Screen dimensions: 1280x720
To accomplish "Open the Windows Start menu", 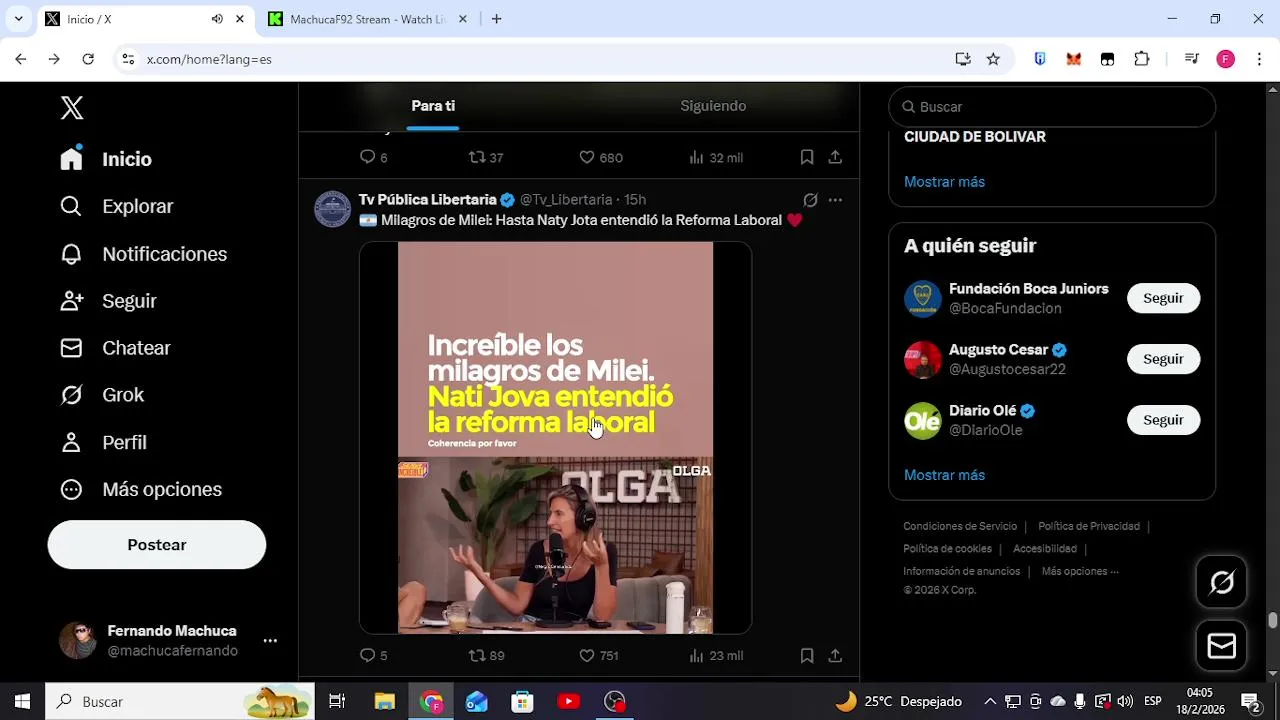I will (x=22, y=702).
